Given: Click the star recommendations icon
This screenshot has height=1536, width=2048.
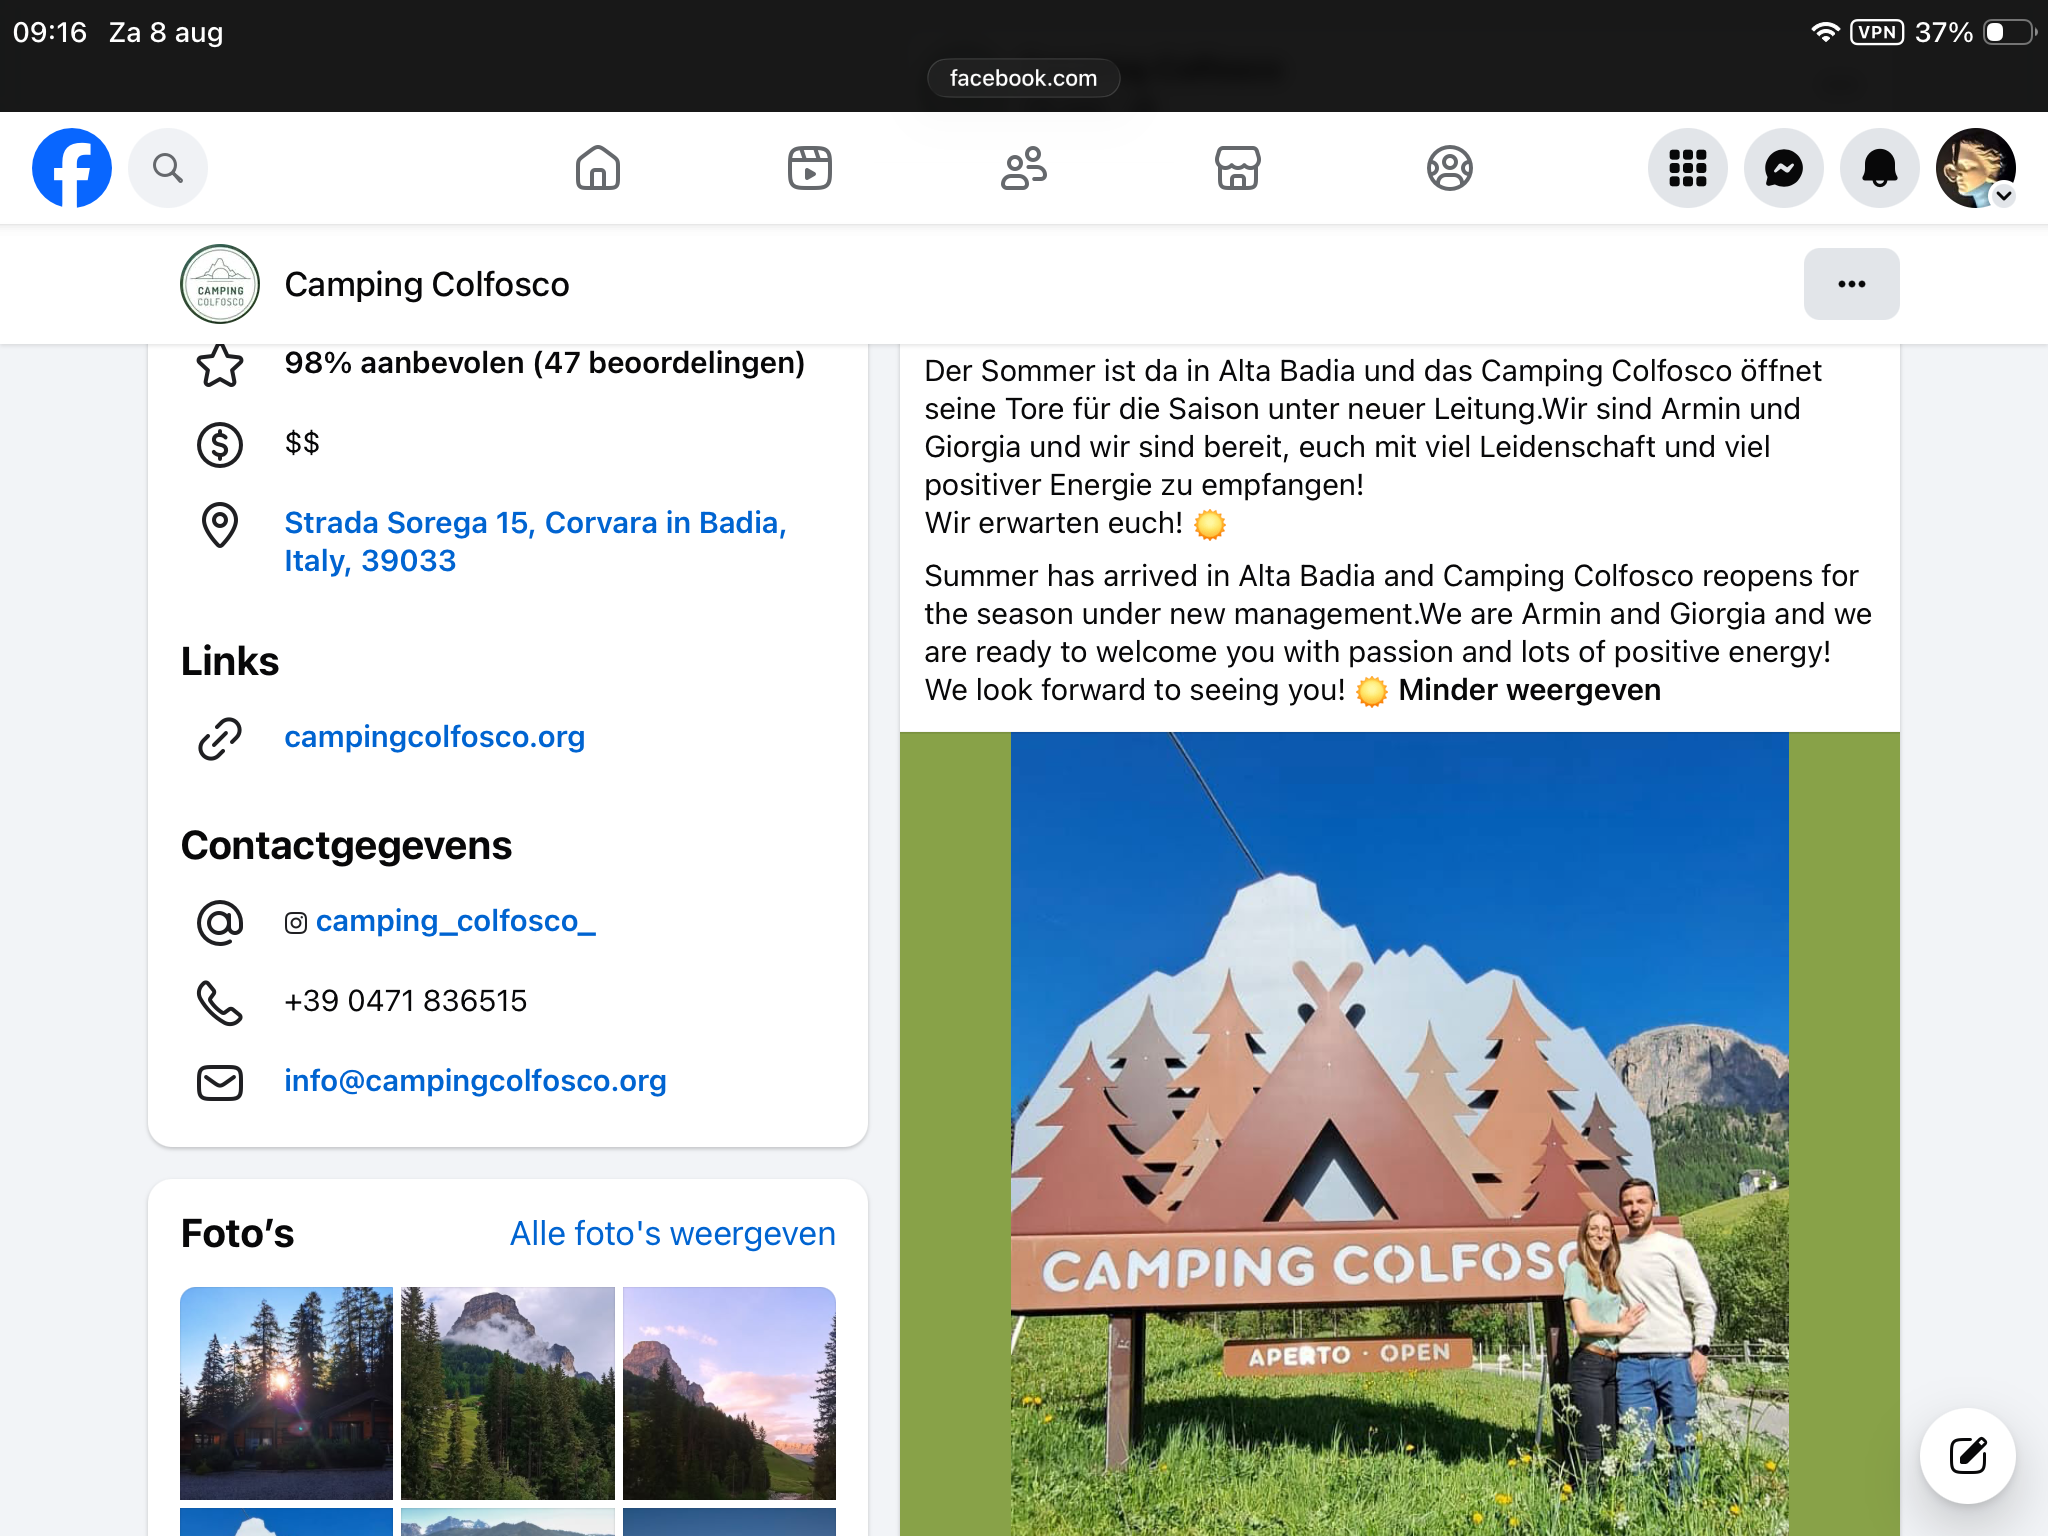Looking at the screenshot, I should click(x=220, y=364).
